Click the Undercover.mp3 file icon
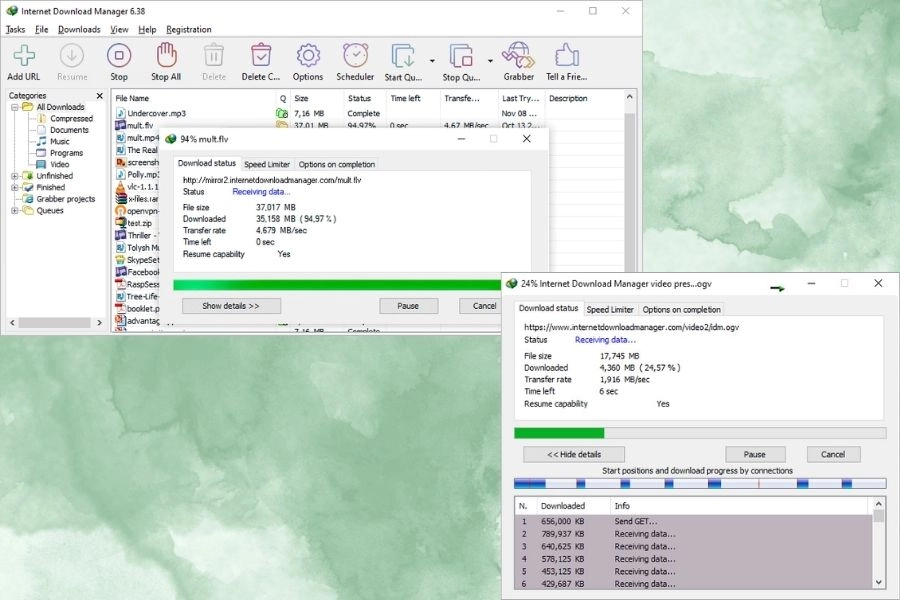This screenshot has width=900, height=600. pyautogui.click(x=121, y=113)
